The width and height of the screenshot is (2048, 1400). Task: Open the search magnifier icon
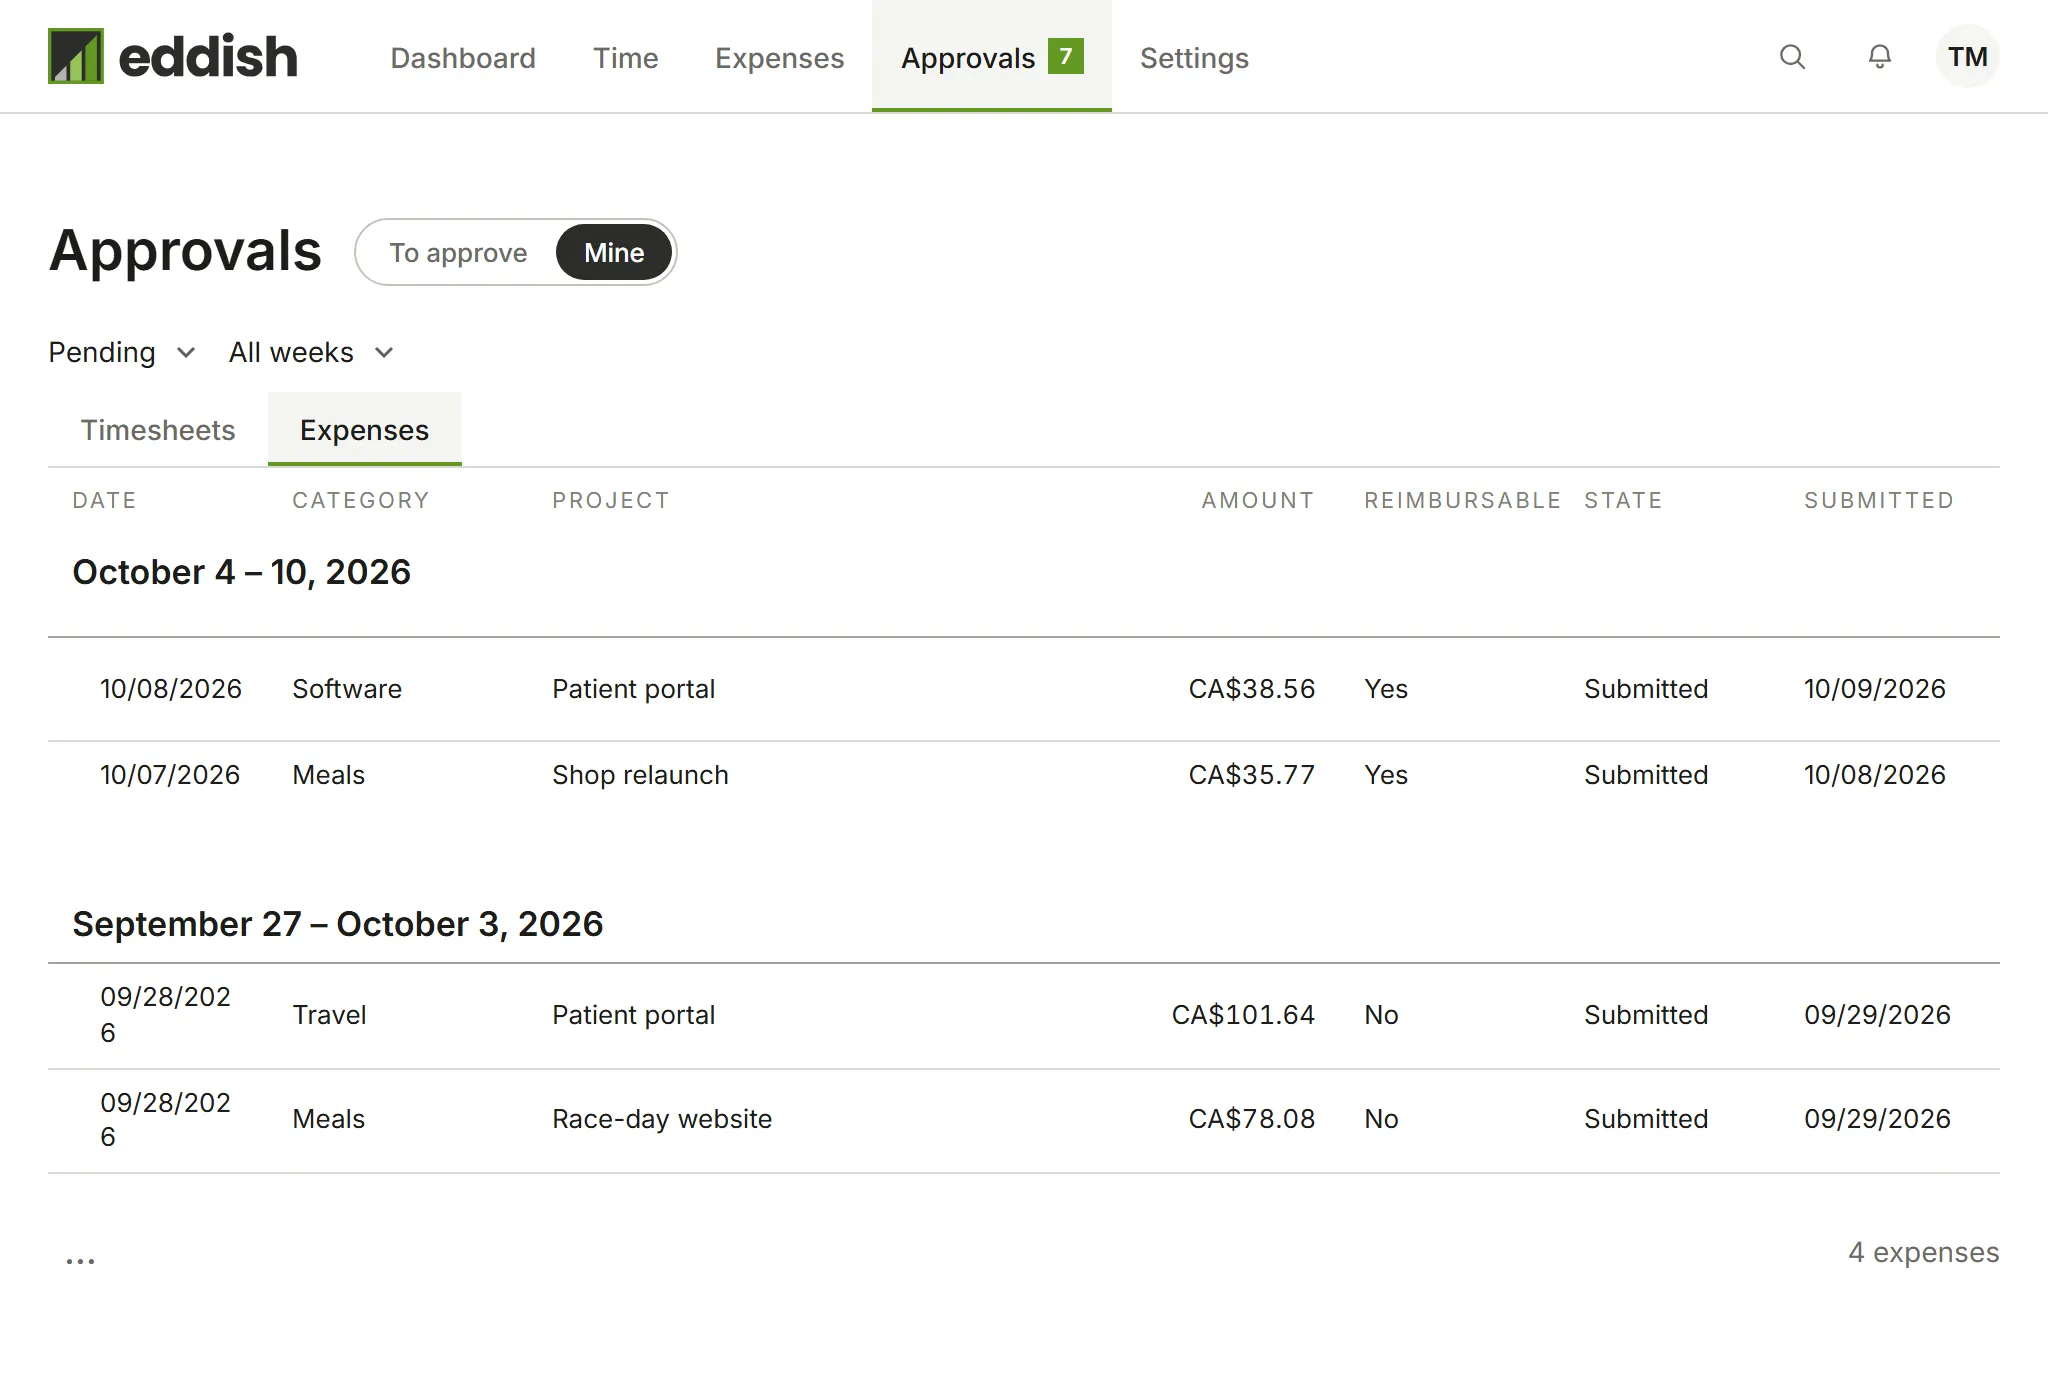click(1792, 57)
